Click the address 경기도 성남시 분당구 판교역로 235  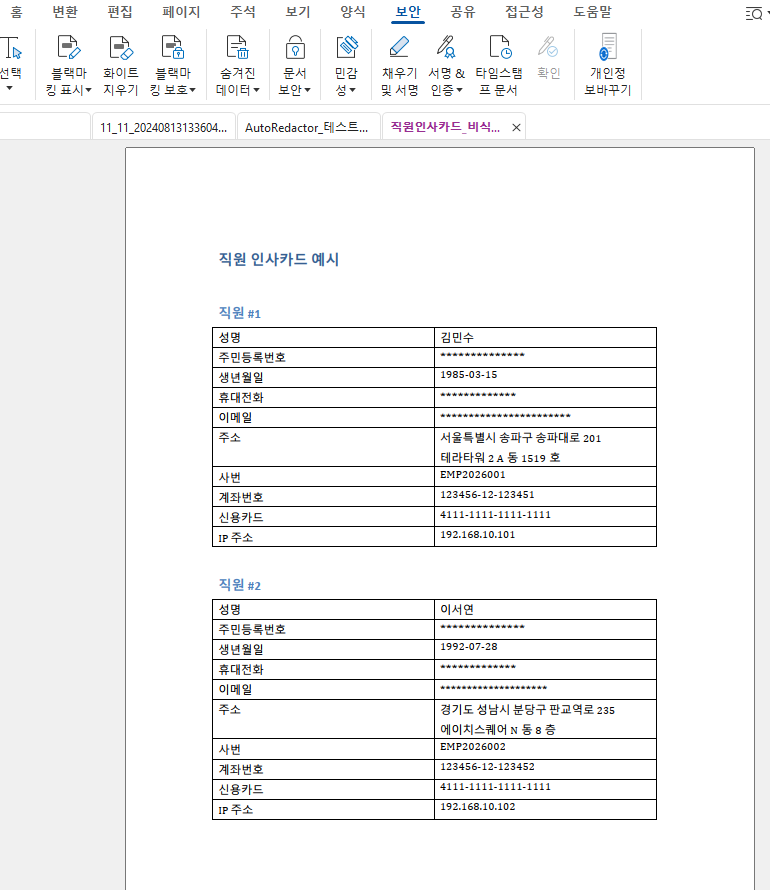pyautogui.click(x=527, y=710)
